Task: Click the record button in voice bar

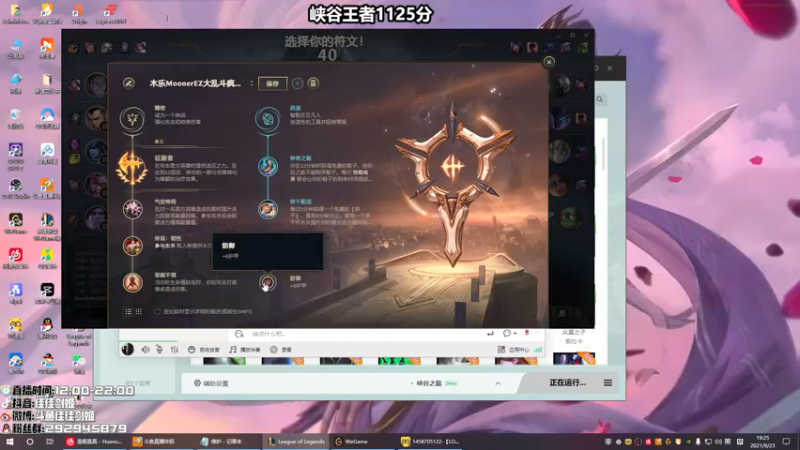Action: click(281, 349)
